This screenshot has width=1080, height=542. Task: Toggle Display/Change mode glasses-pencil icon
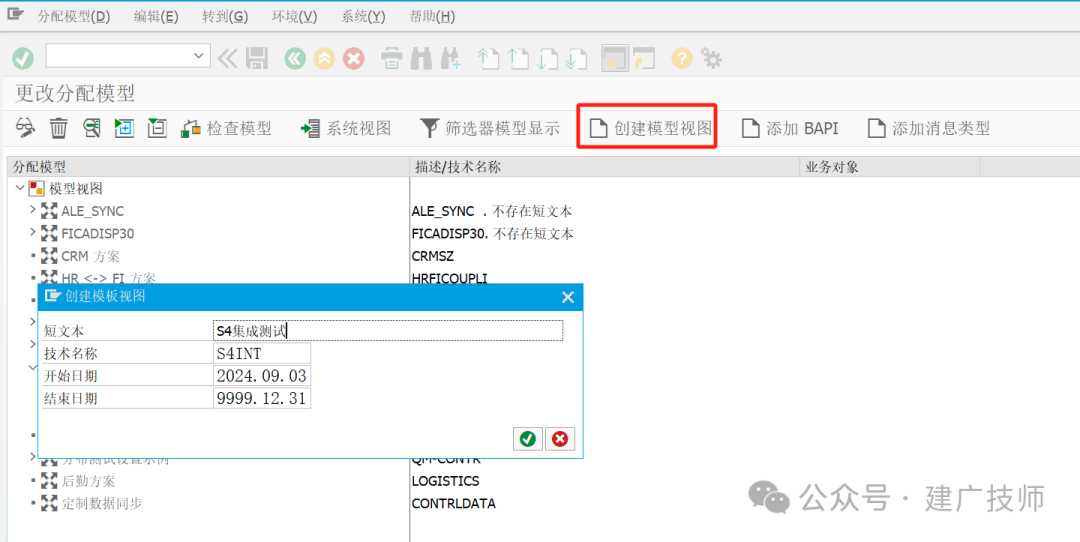point(25,127)
